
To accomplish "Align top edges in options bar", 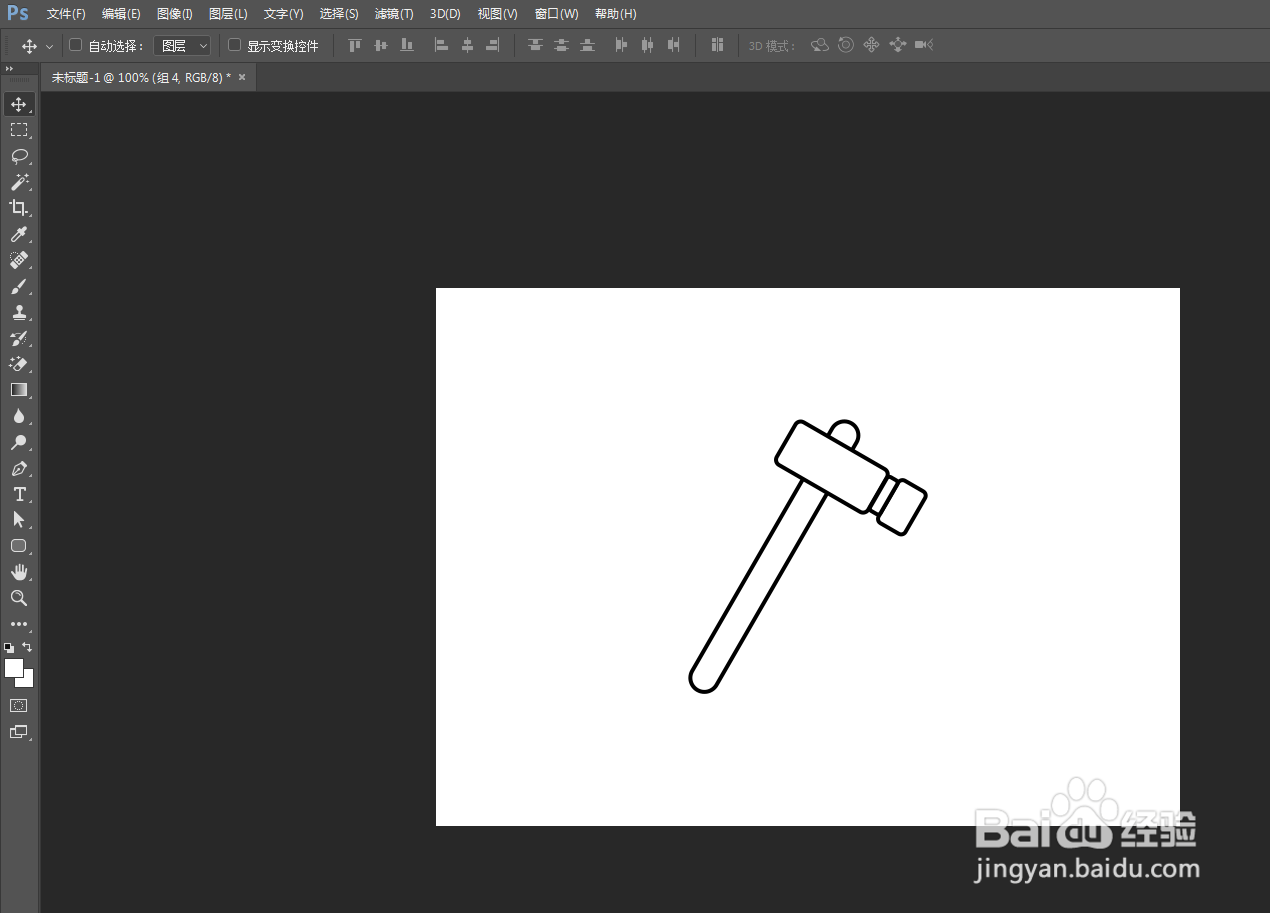I will (x=354, y=45).
